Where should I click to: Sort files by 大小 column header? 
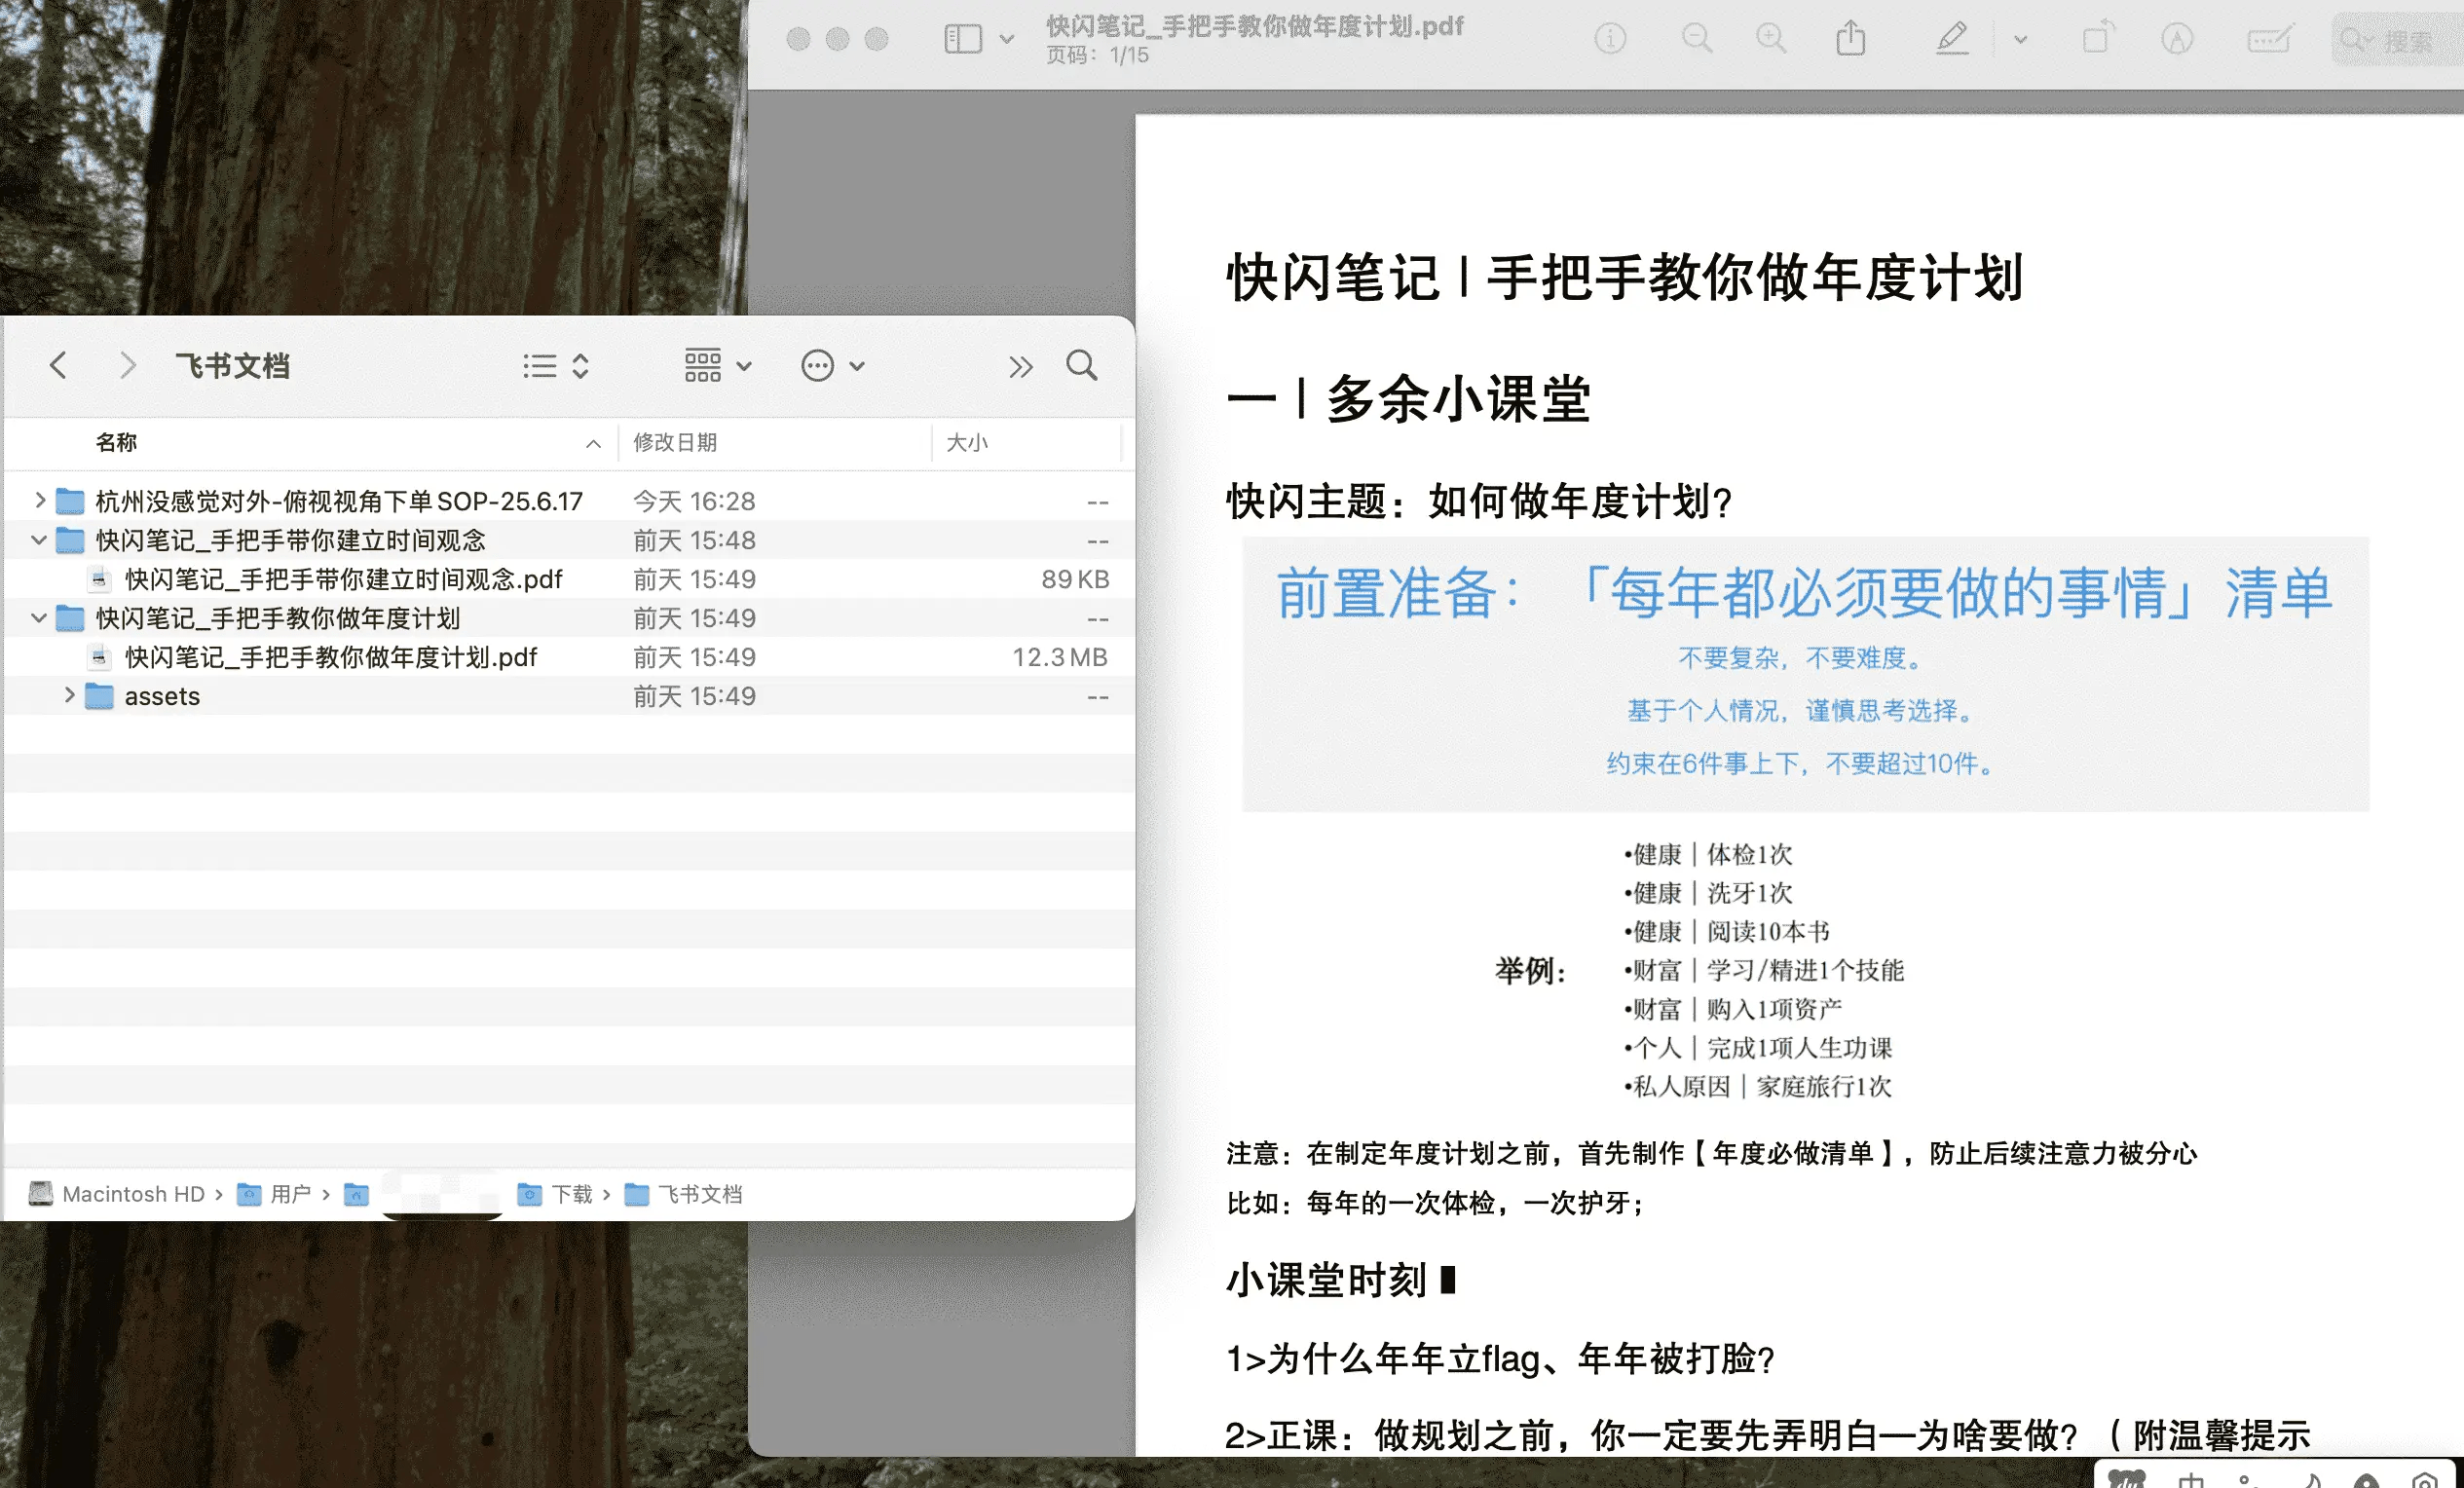[x=967, y=442]
